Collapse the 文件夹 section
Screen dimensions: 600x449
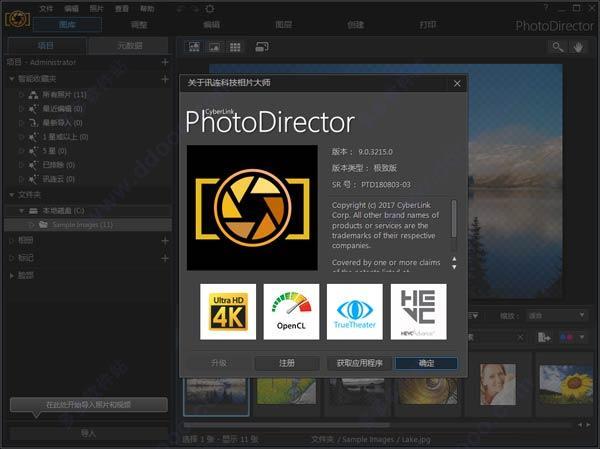point(10,195)
